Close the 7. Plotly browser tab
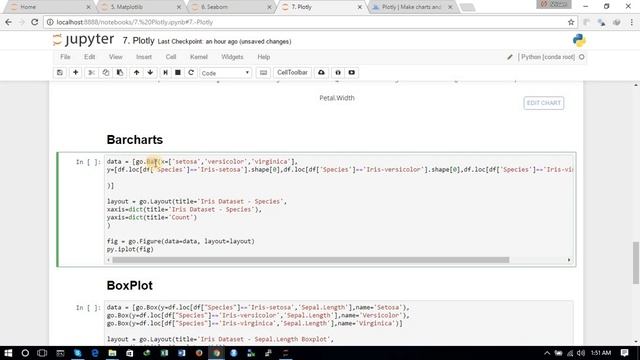The image size is (640, 360). click(360, 7)
